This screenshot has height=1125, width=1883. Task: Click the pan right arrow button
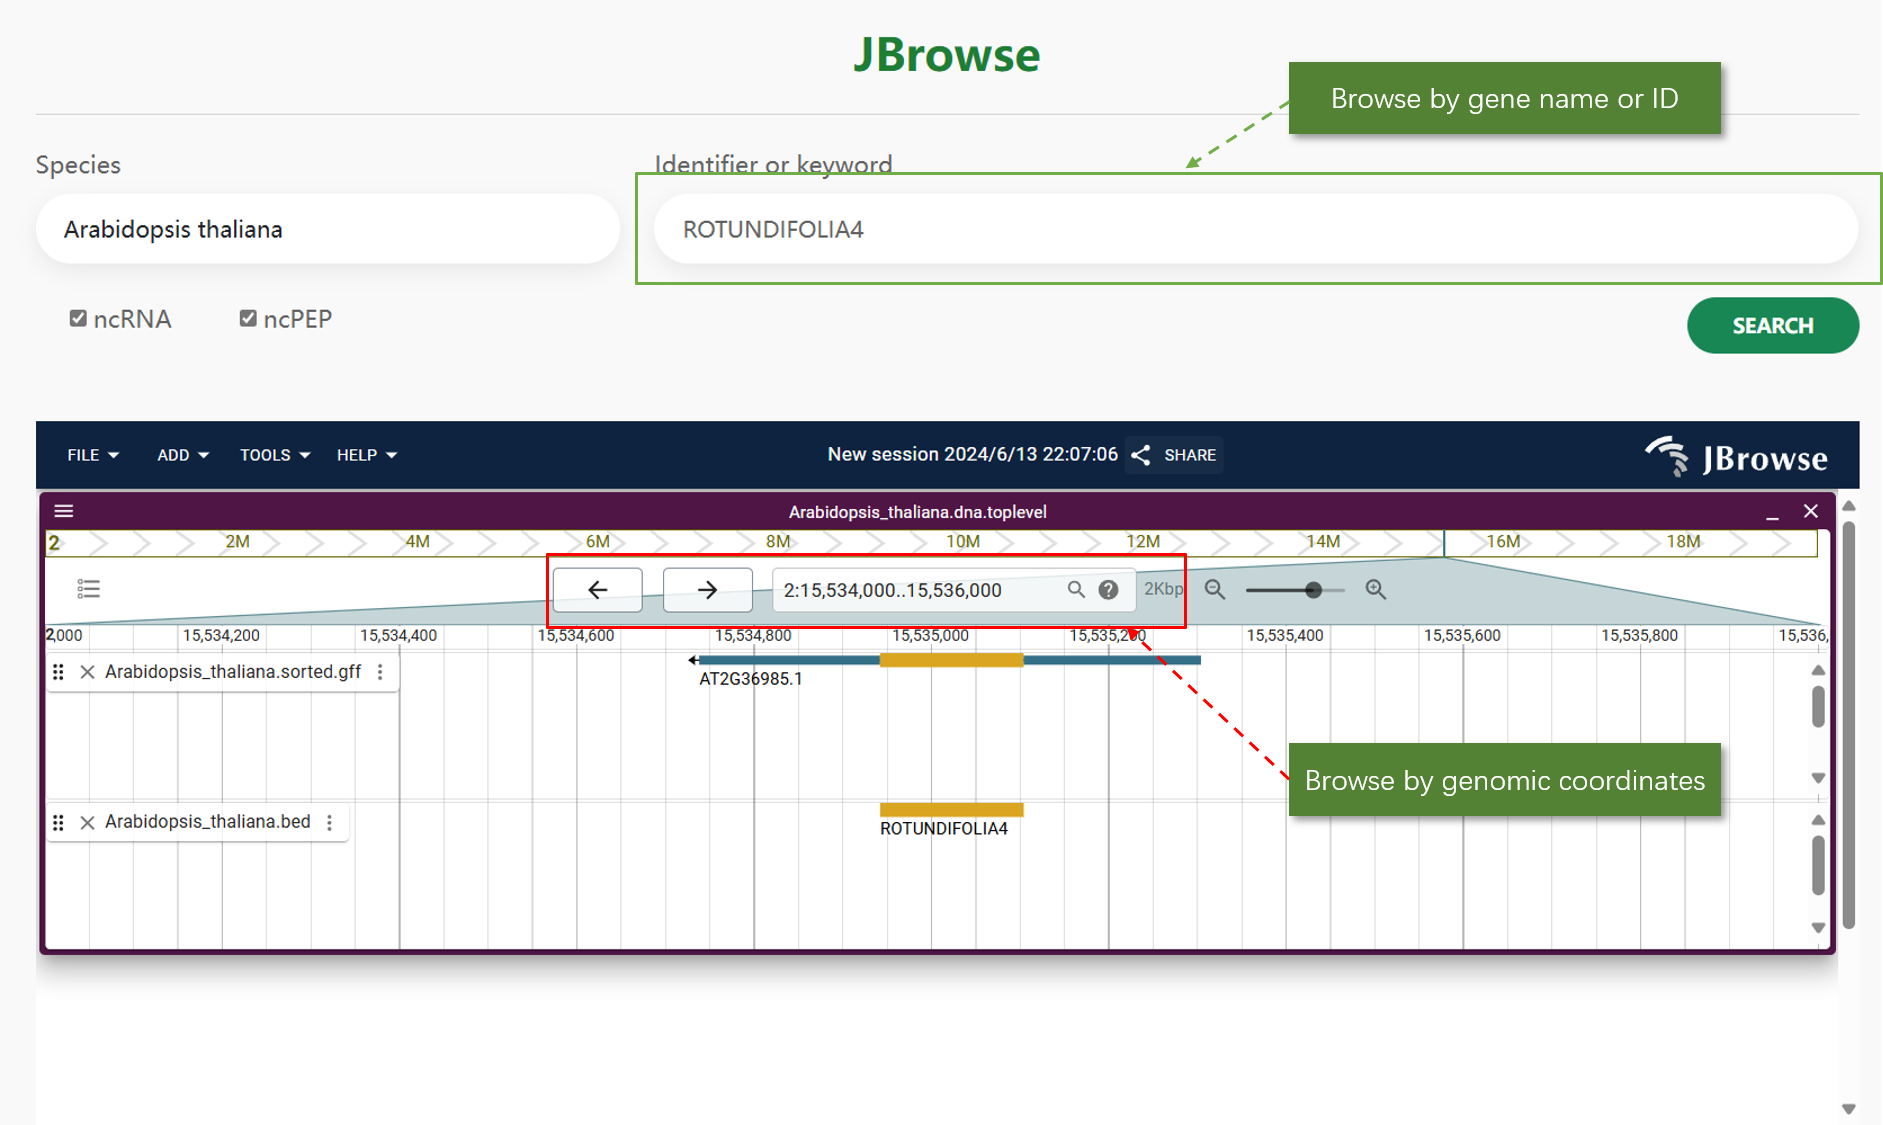(707, 590)
